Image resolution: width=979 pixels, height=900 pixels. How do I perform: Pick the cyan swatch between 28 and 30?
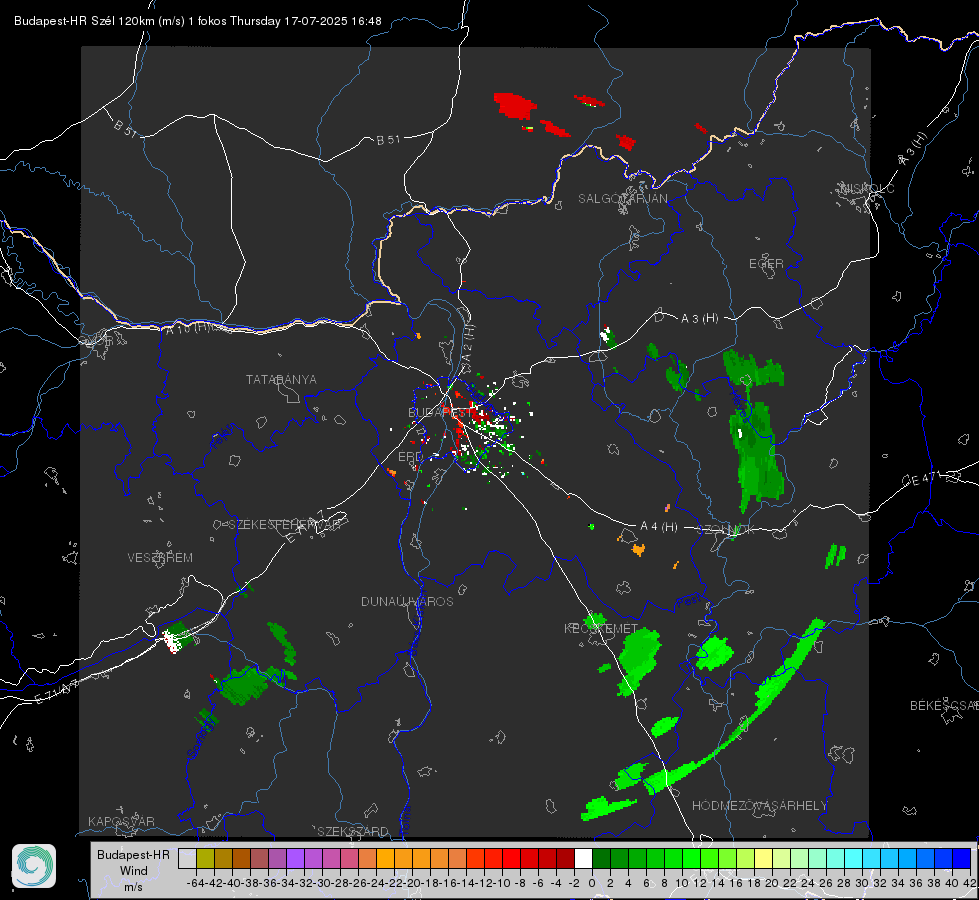click(854, 858)
